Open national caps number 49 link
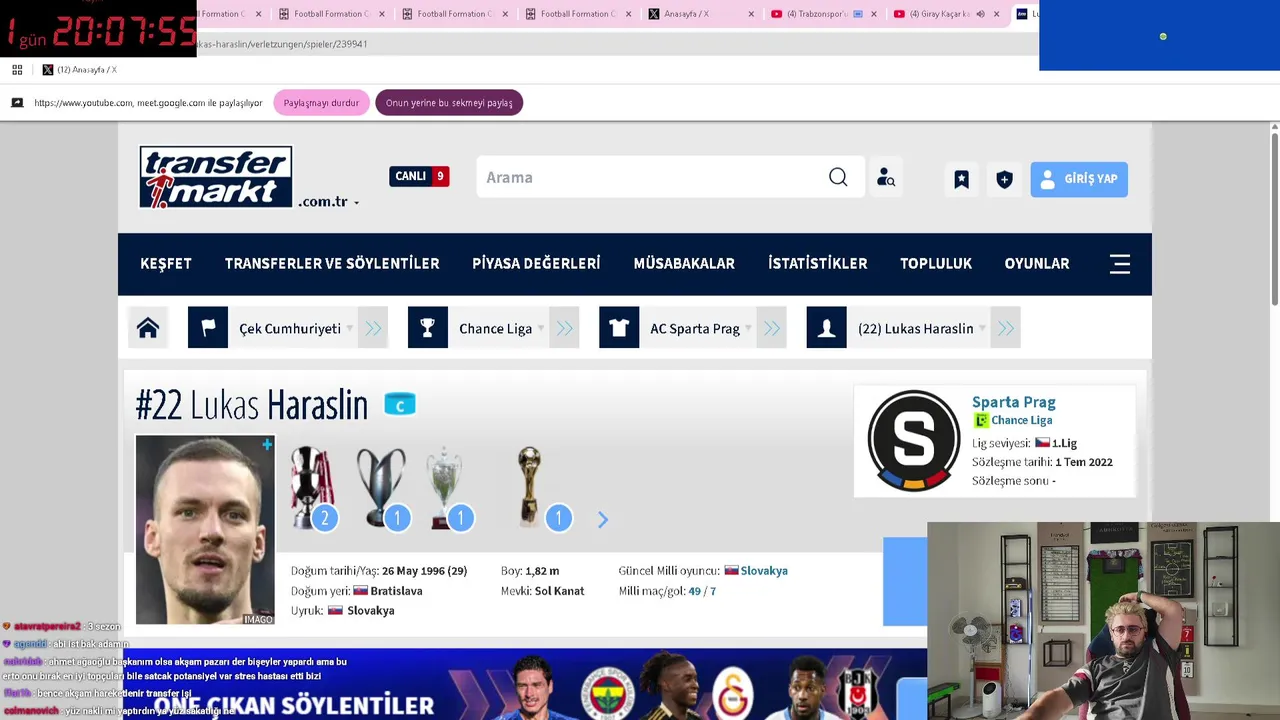Image resolution: width=1280 pixels, height=720 pixels. pos(694,591)
